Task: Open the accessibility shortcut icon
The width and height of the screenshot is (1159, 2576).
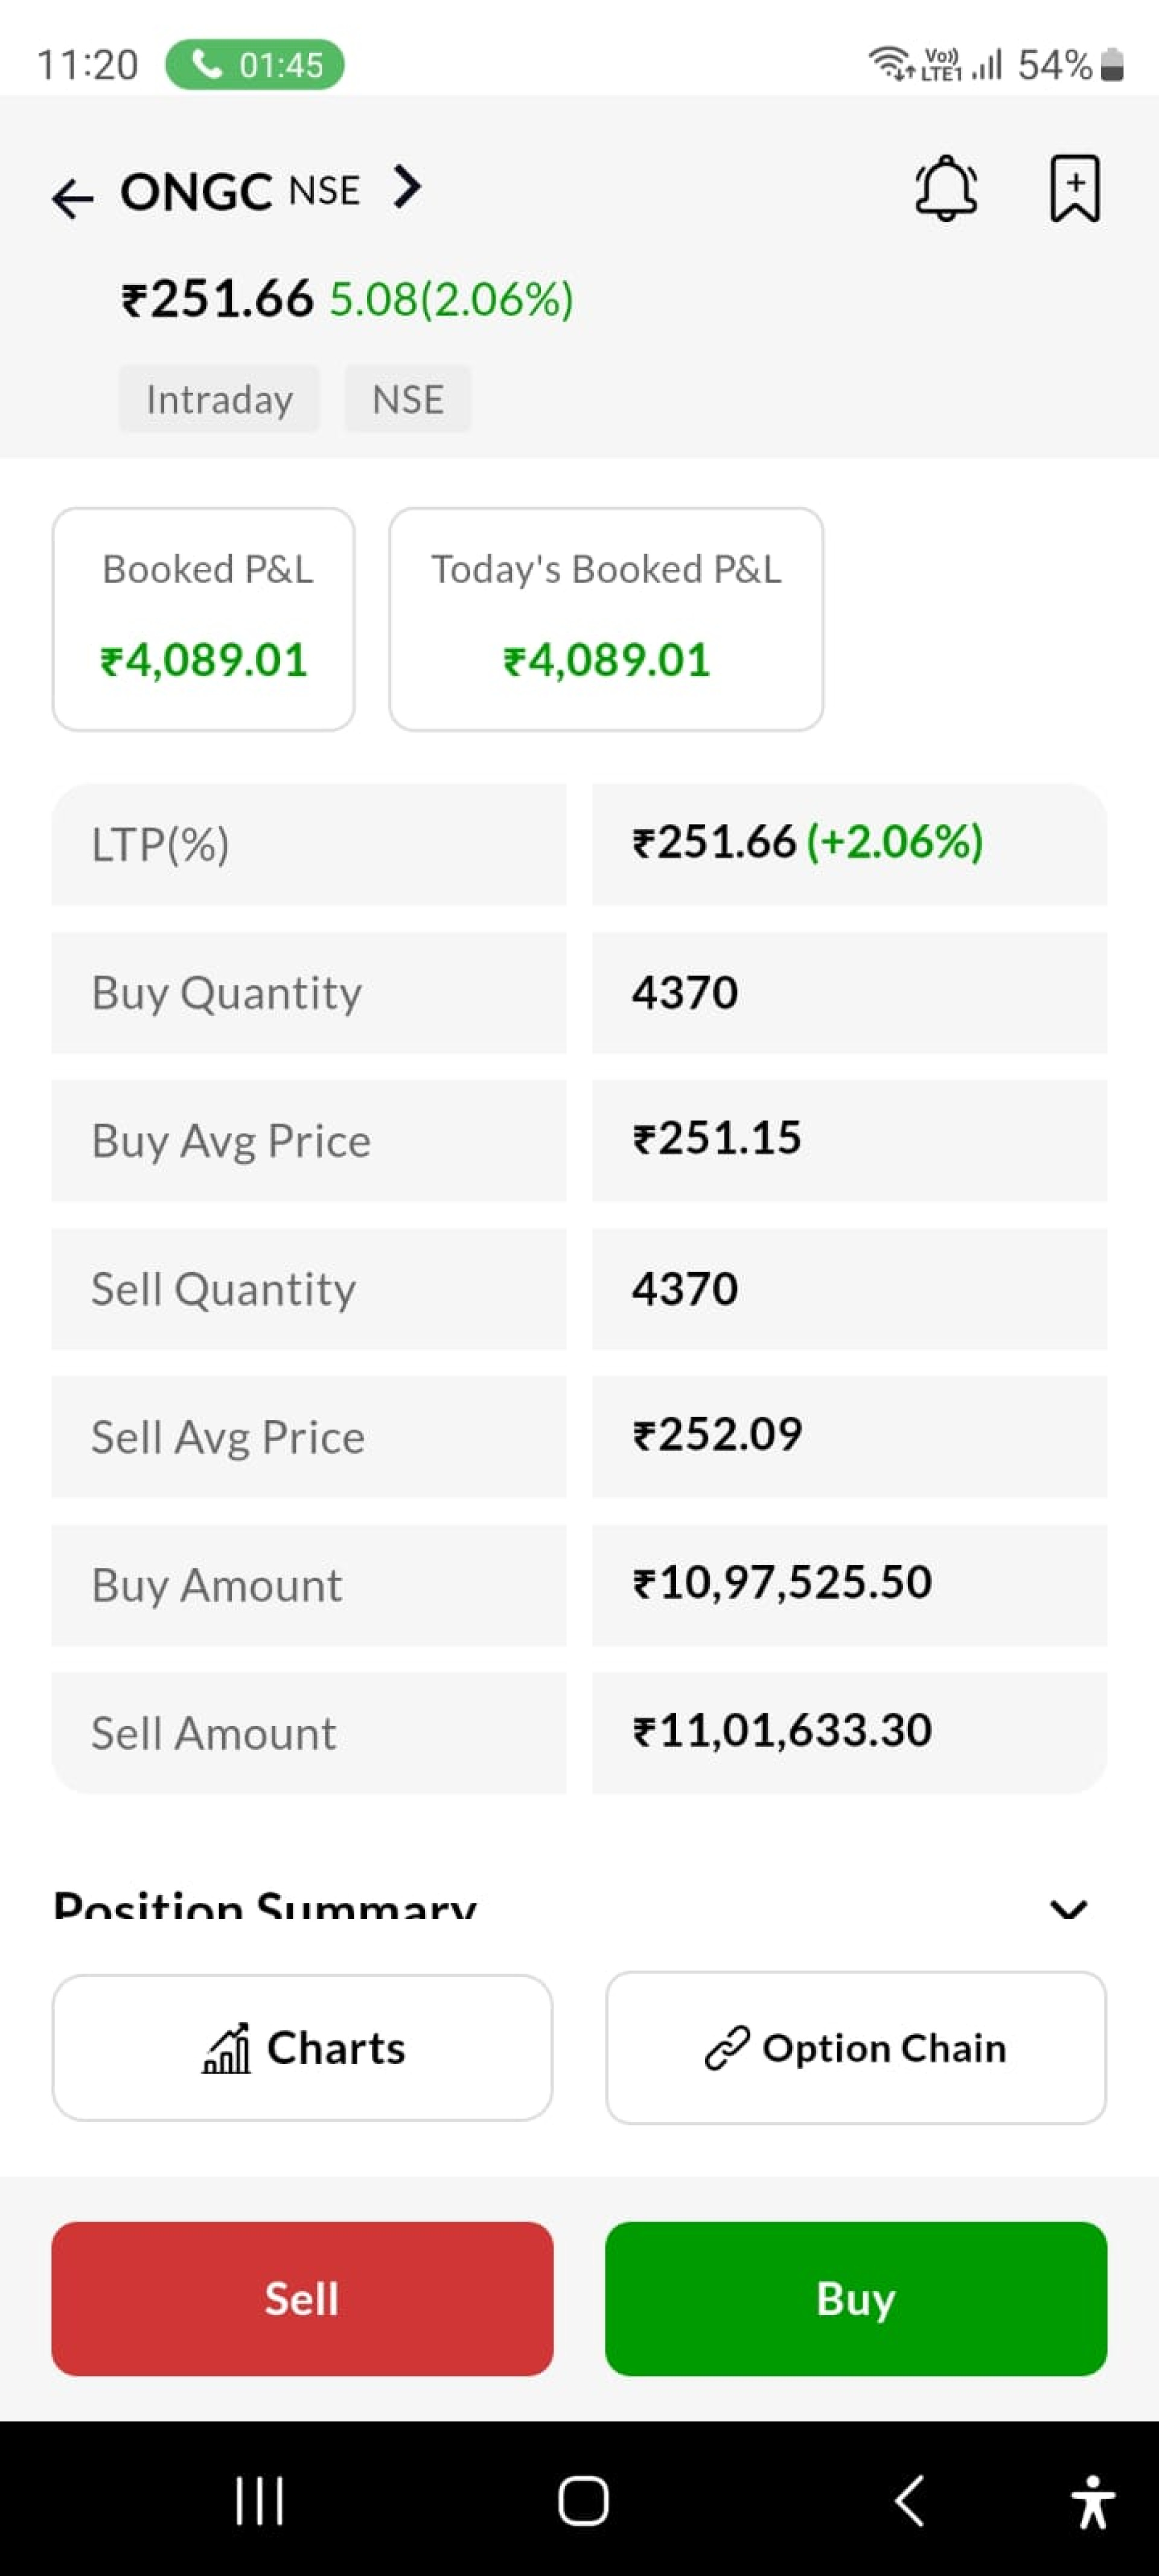Action: (1092, 2500)
